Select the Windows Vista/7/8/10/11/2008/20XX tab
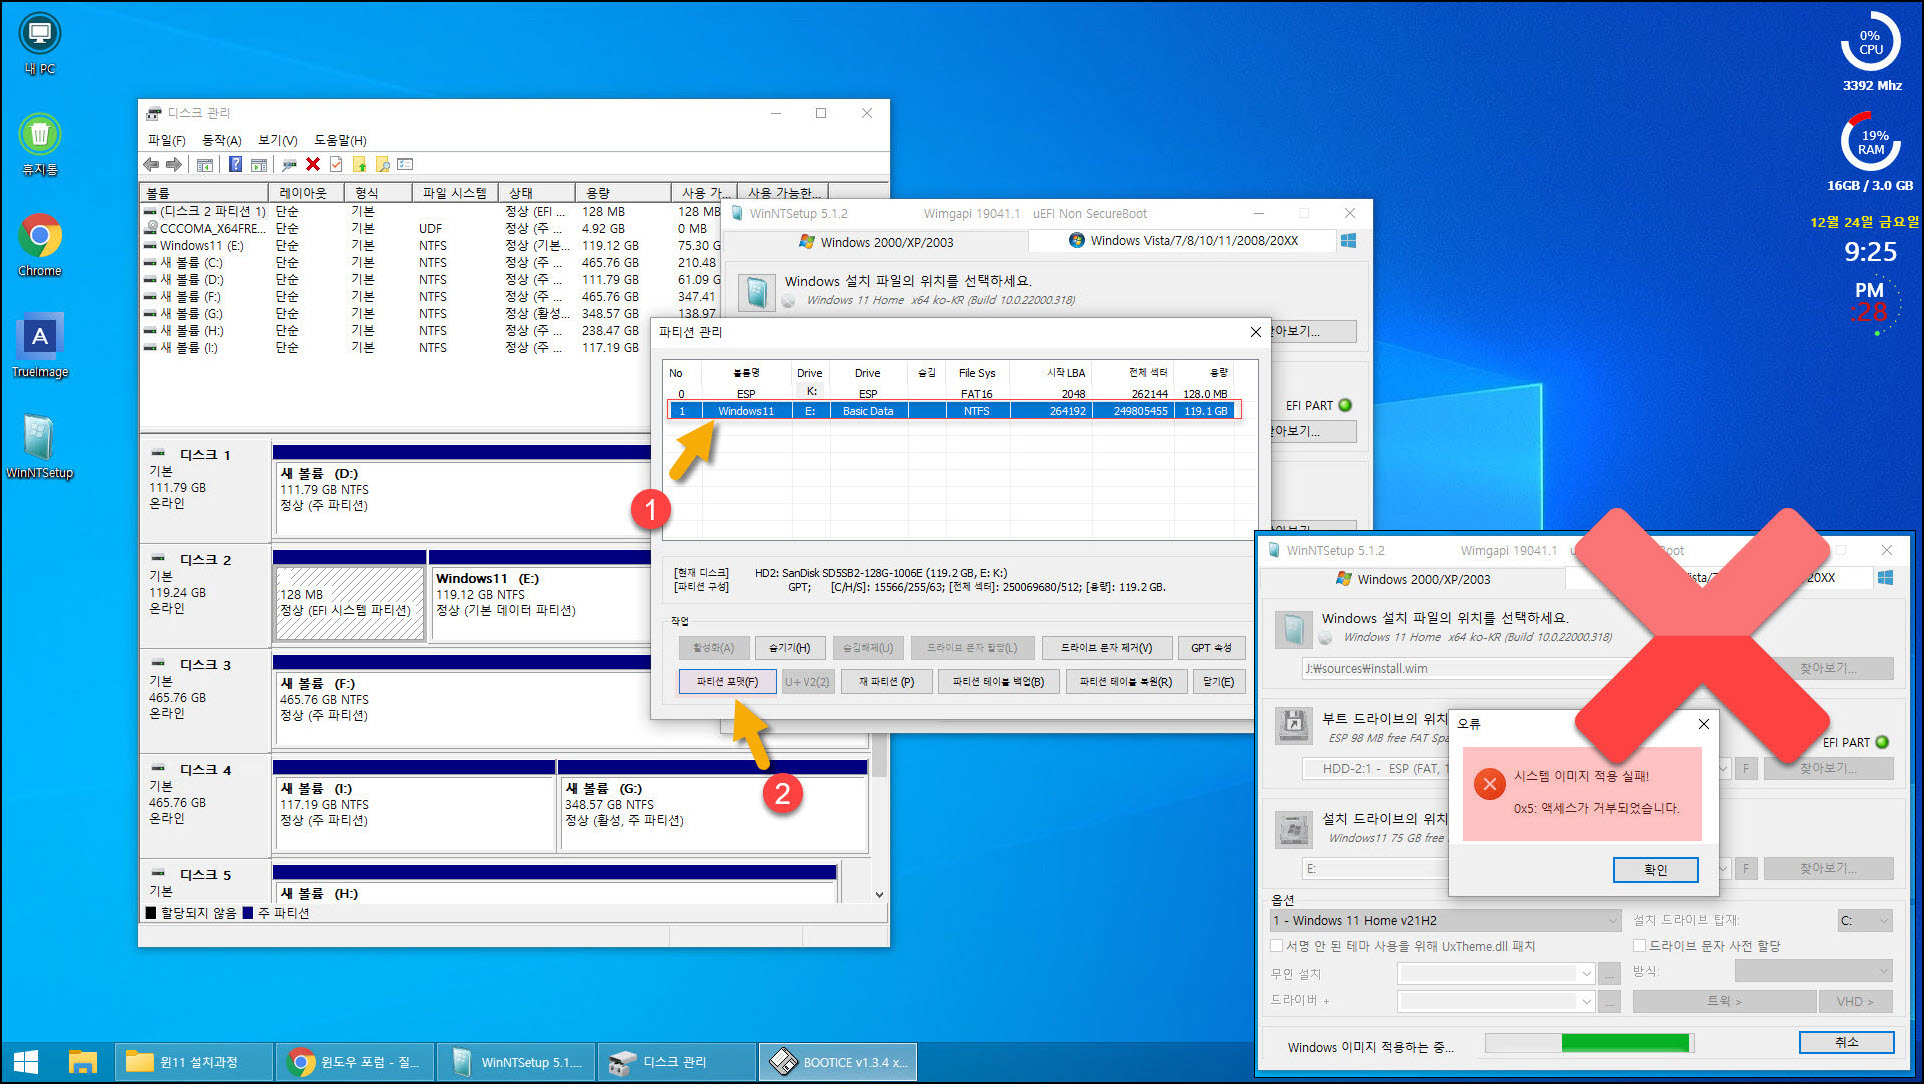The height and width of the screenshot is (1084, 1924). 1183,241
